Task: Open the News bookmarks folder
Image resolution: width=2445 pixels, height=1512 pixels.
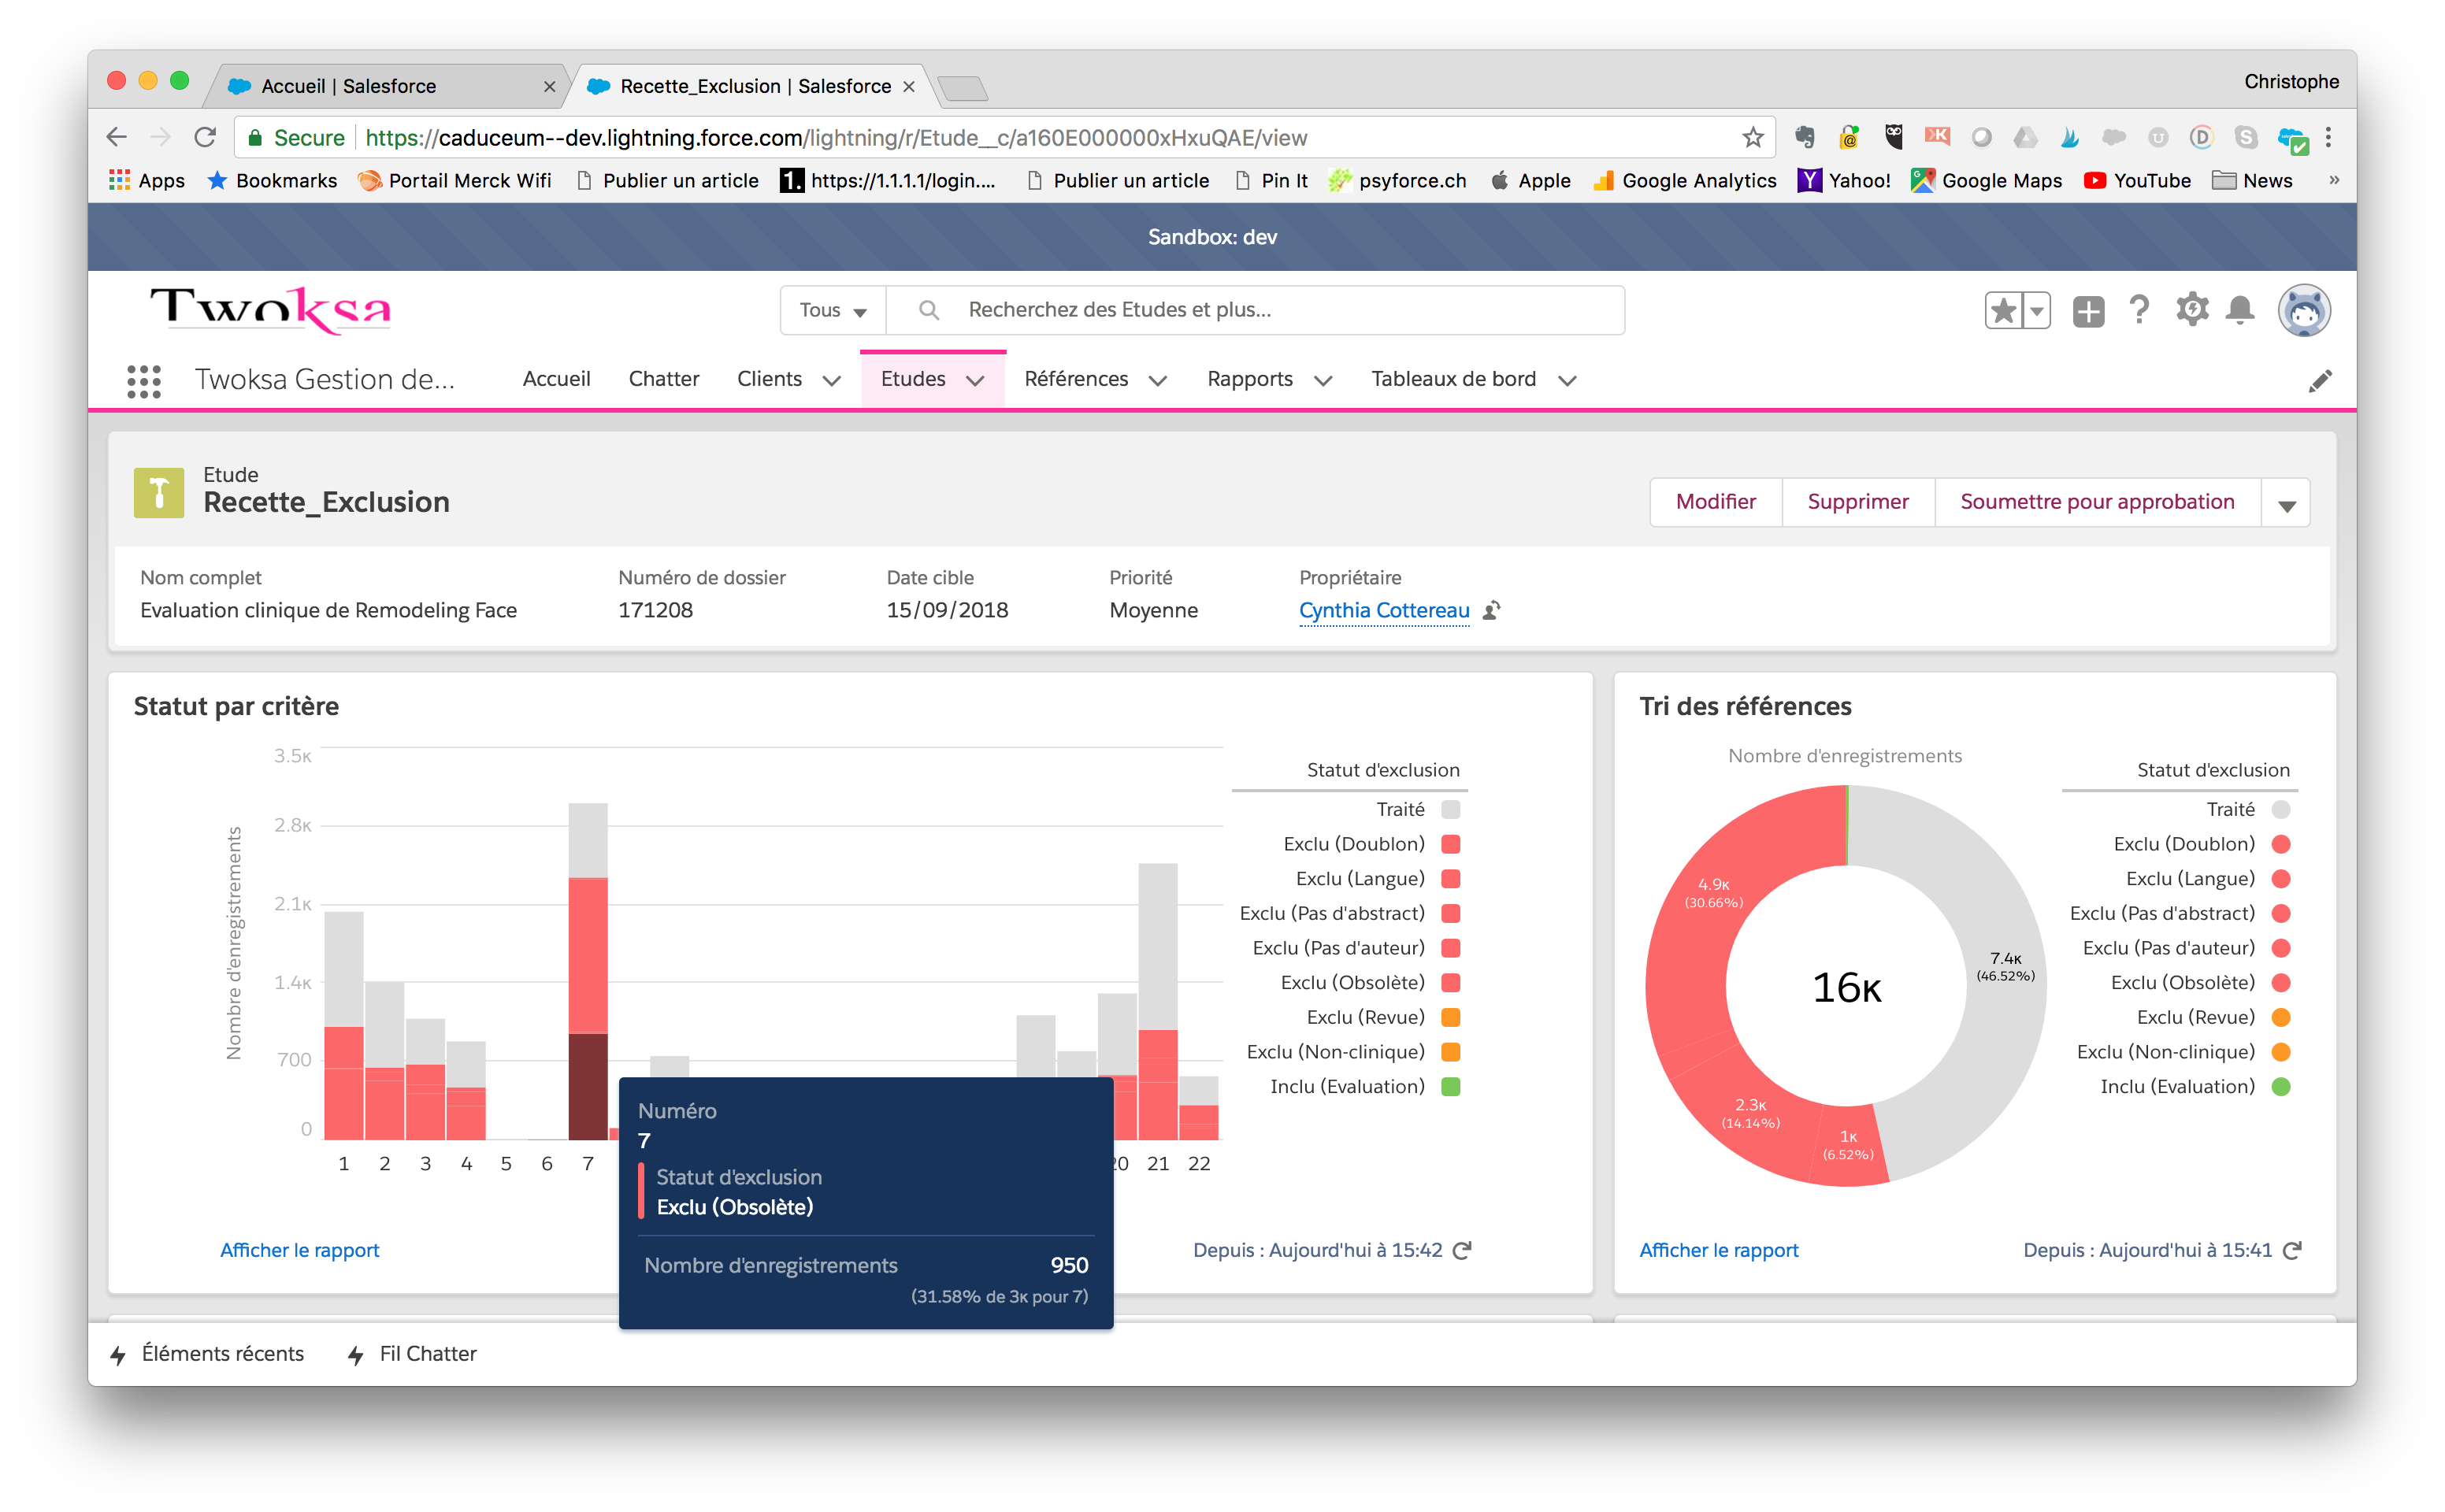Action: tap(2253, 180)
